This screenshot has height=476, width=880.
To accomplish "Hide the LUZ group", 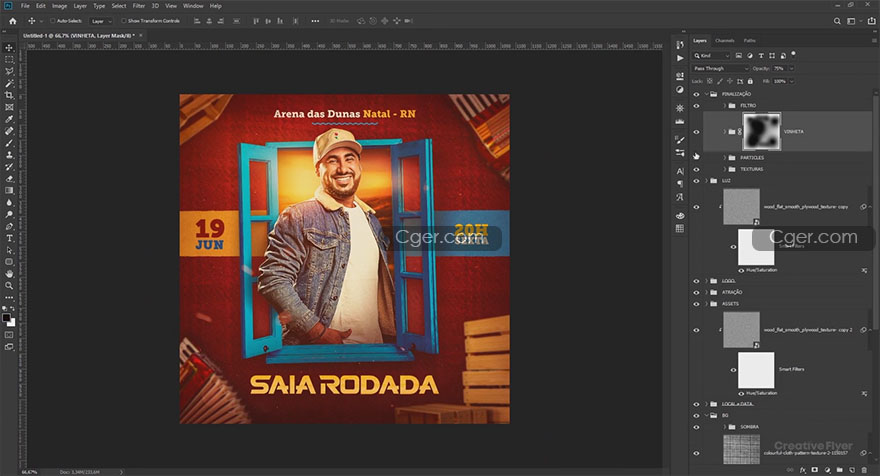I will pos(696,181).
